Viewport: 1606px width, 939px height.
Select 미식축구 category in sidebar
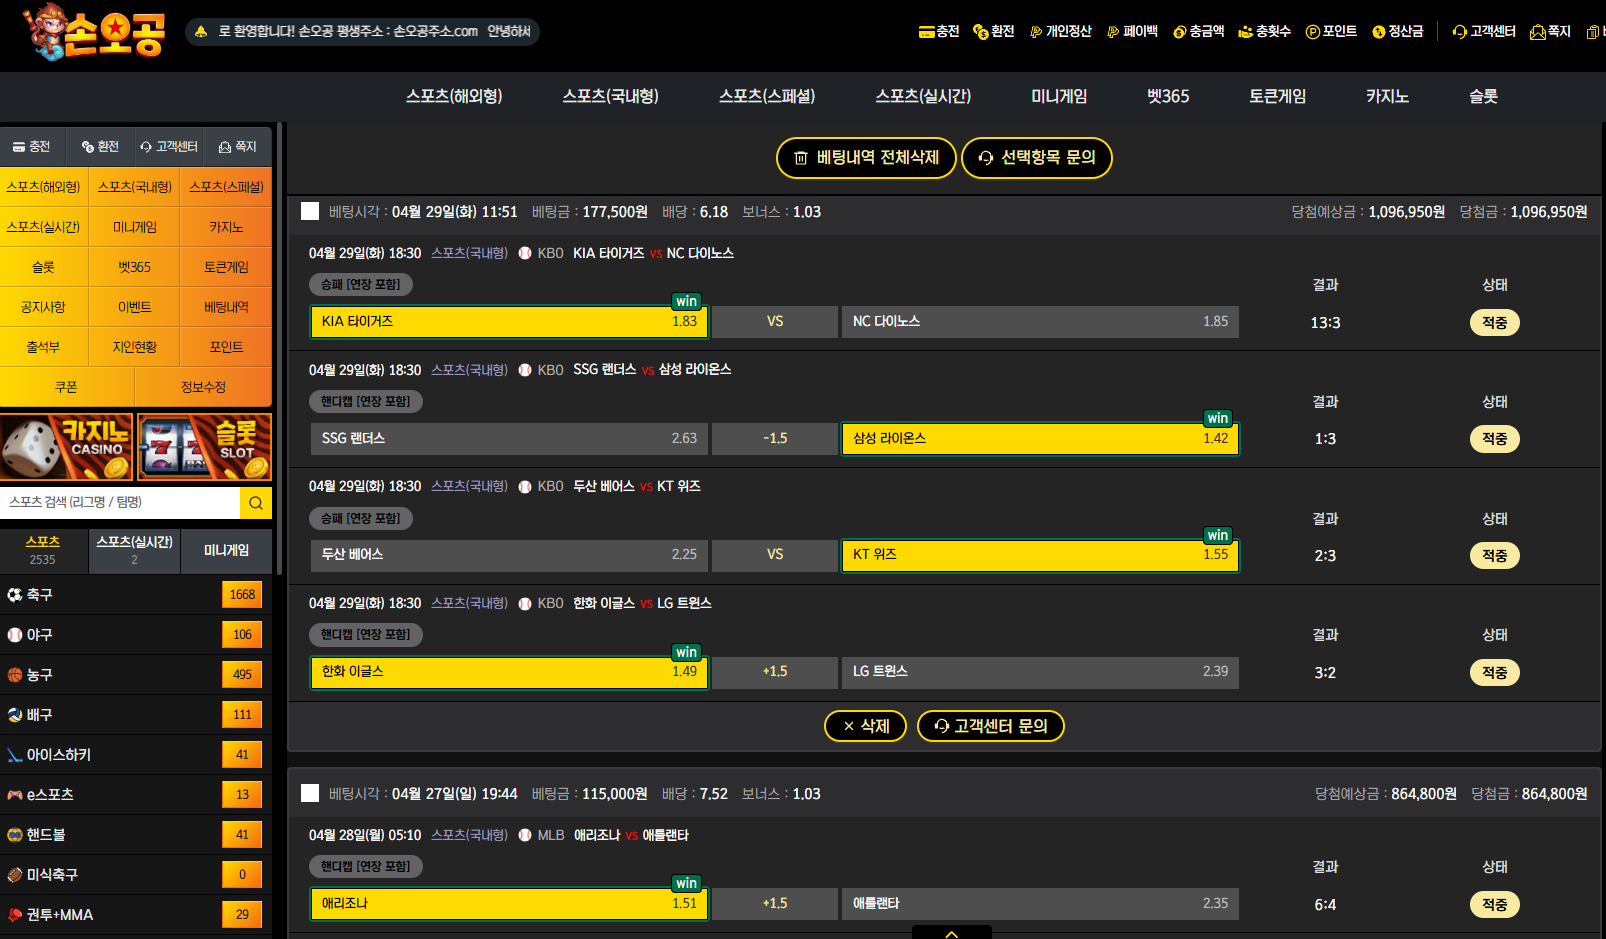click(x=136, y=875)
